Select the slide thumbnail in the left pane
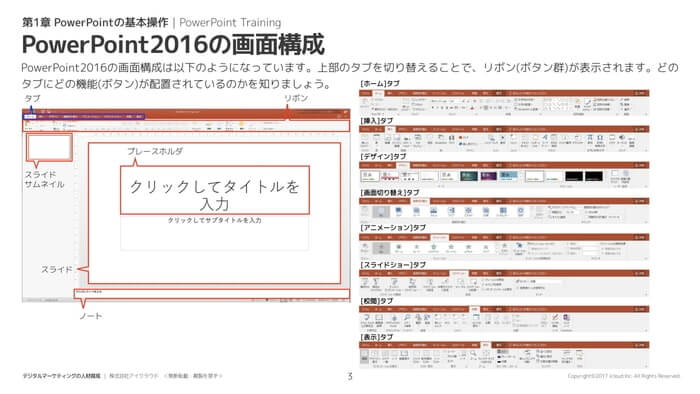 49,147
